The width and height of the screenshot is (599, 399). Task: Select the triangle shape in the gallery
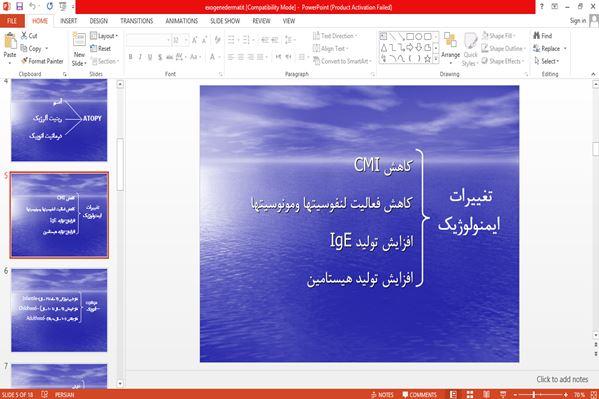[384, 48]
